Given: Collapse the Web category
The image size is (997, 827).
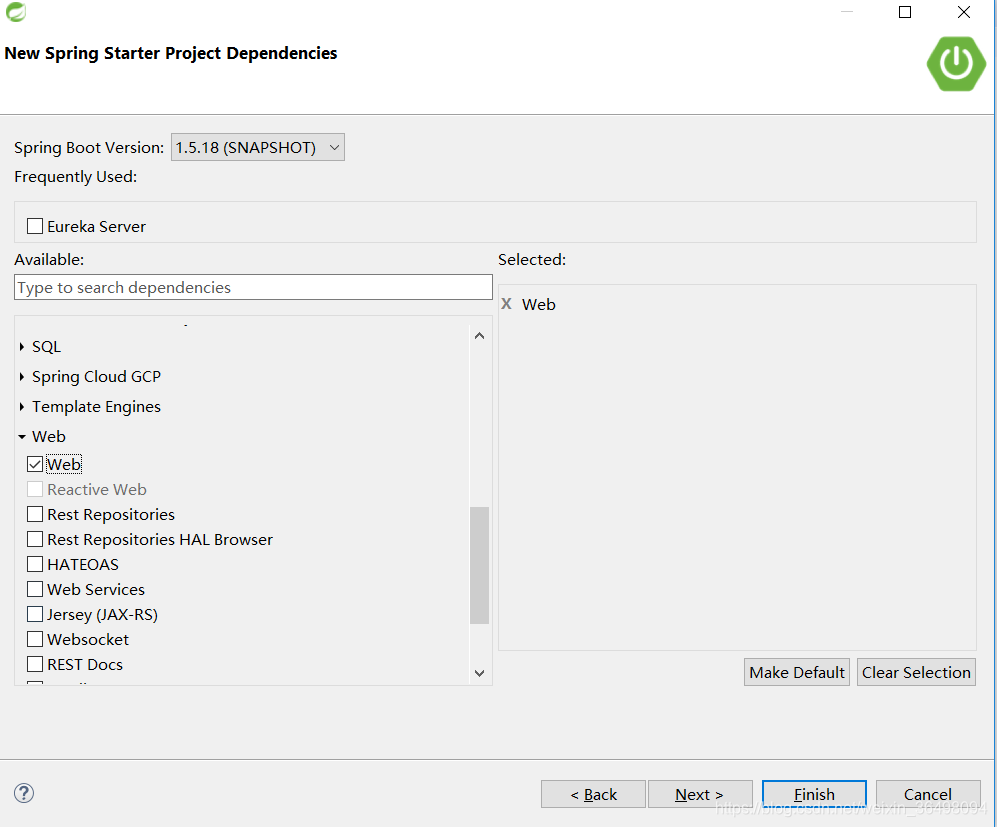Looking at the screenshot, I should coord(22,437).
